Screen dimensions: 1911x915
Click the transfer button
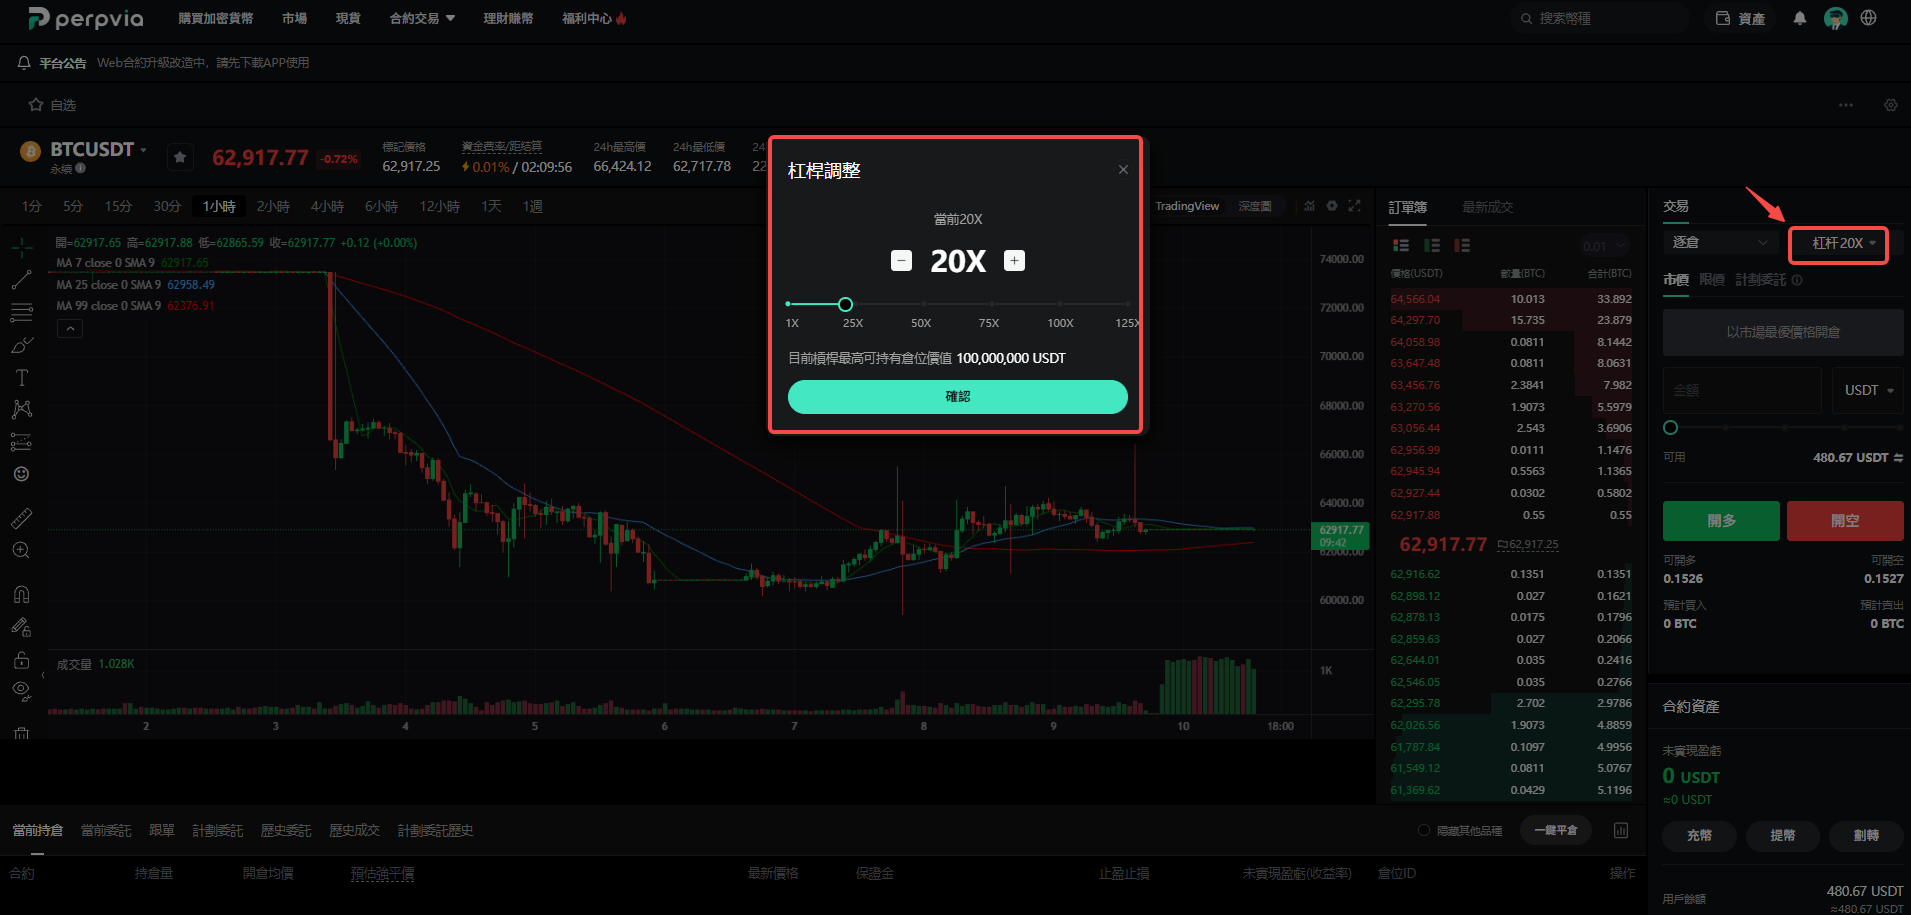pos(1866,835)
